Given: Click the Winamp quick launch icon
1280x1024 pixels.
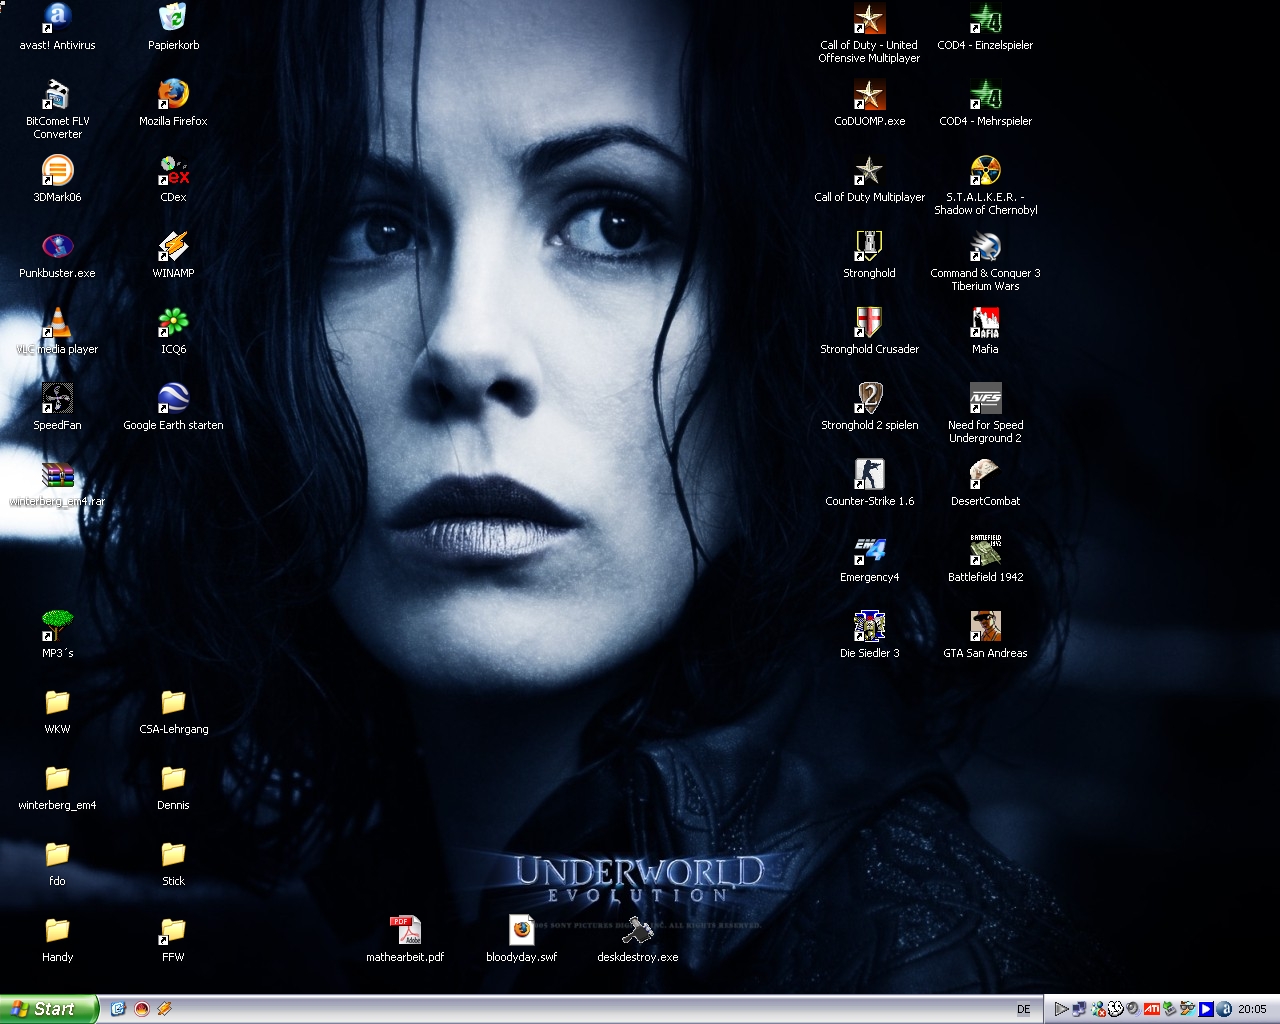Looking at the screenshot, I should [165, 1009].
